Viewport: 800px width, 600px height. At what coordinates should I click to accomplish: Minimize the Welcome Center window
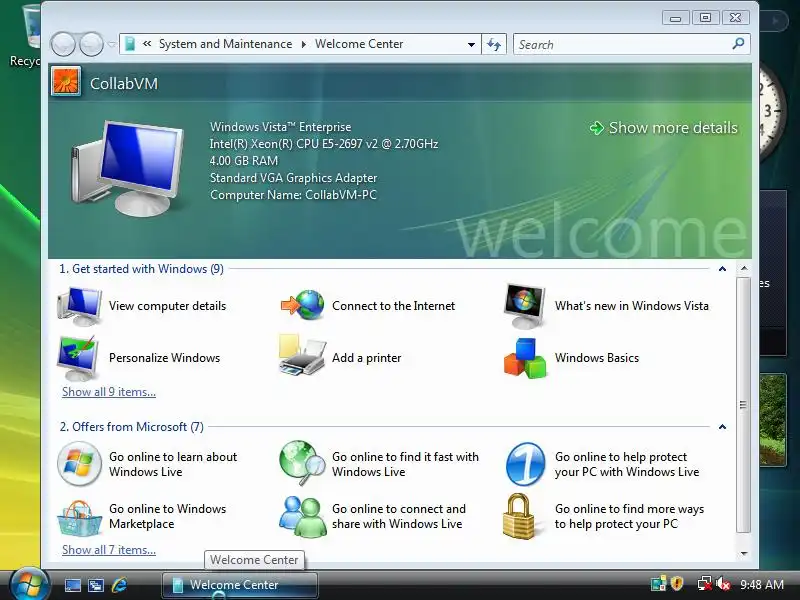coord(676,18)
